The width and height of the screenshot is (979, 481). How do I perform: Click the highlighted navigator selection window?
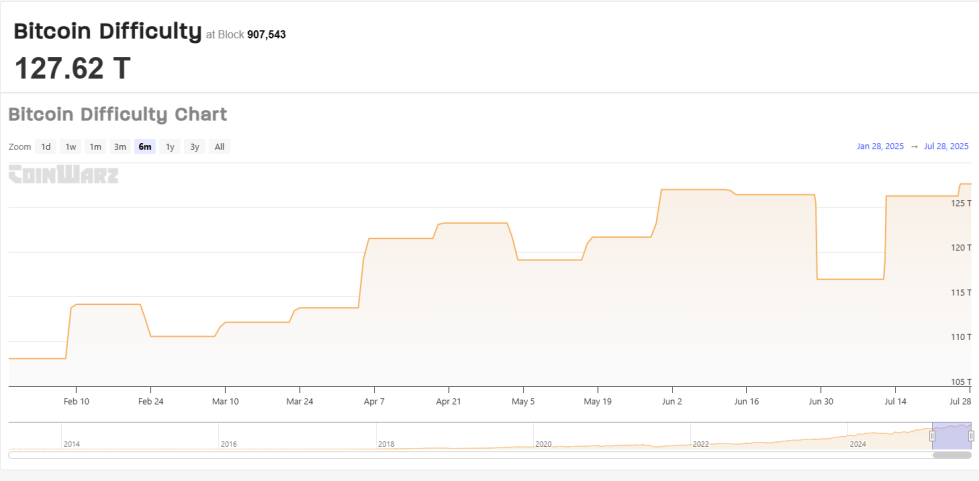951,434
